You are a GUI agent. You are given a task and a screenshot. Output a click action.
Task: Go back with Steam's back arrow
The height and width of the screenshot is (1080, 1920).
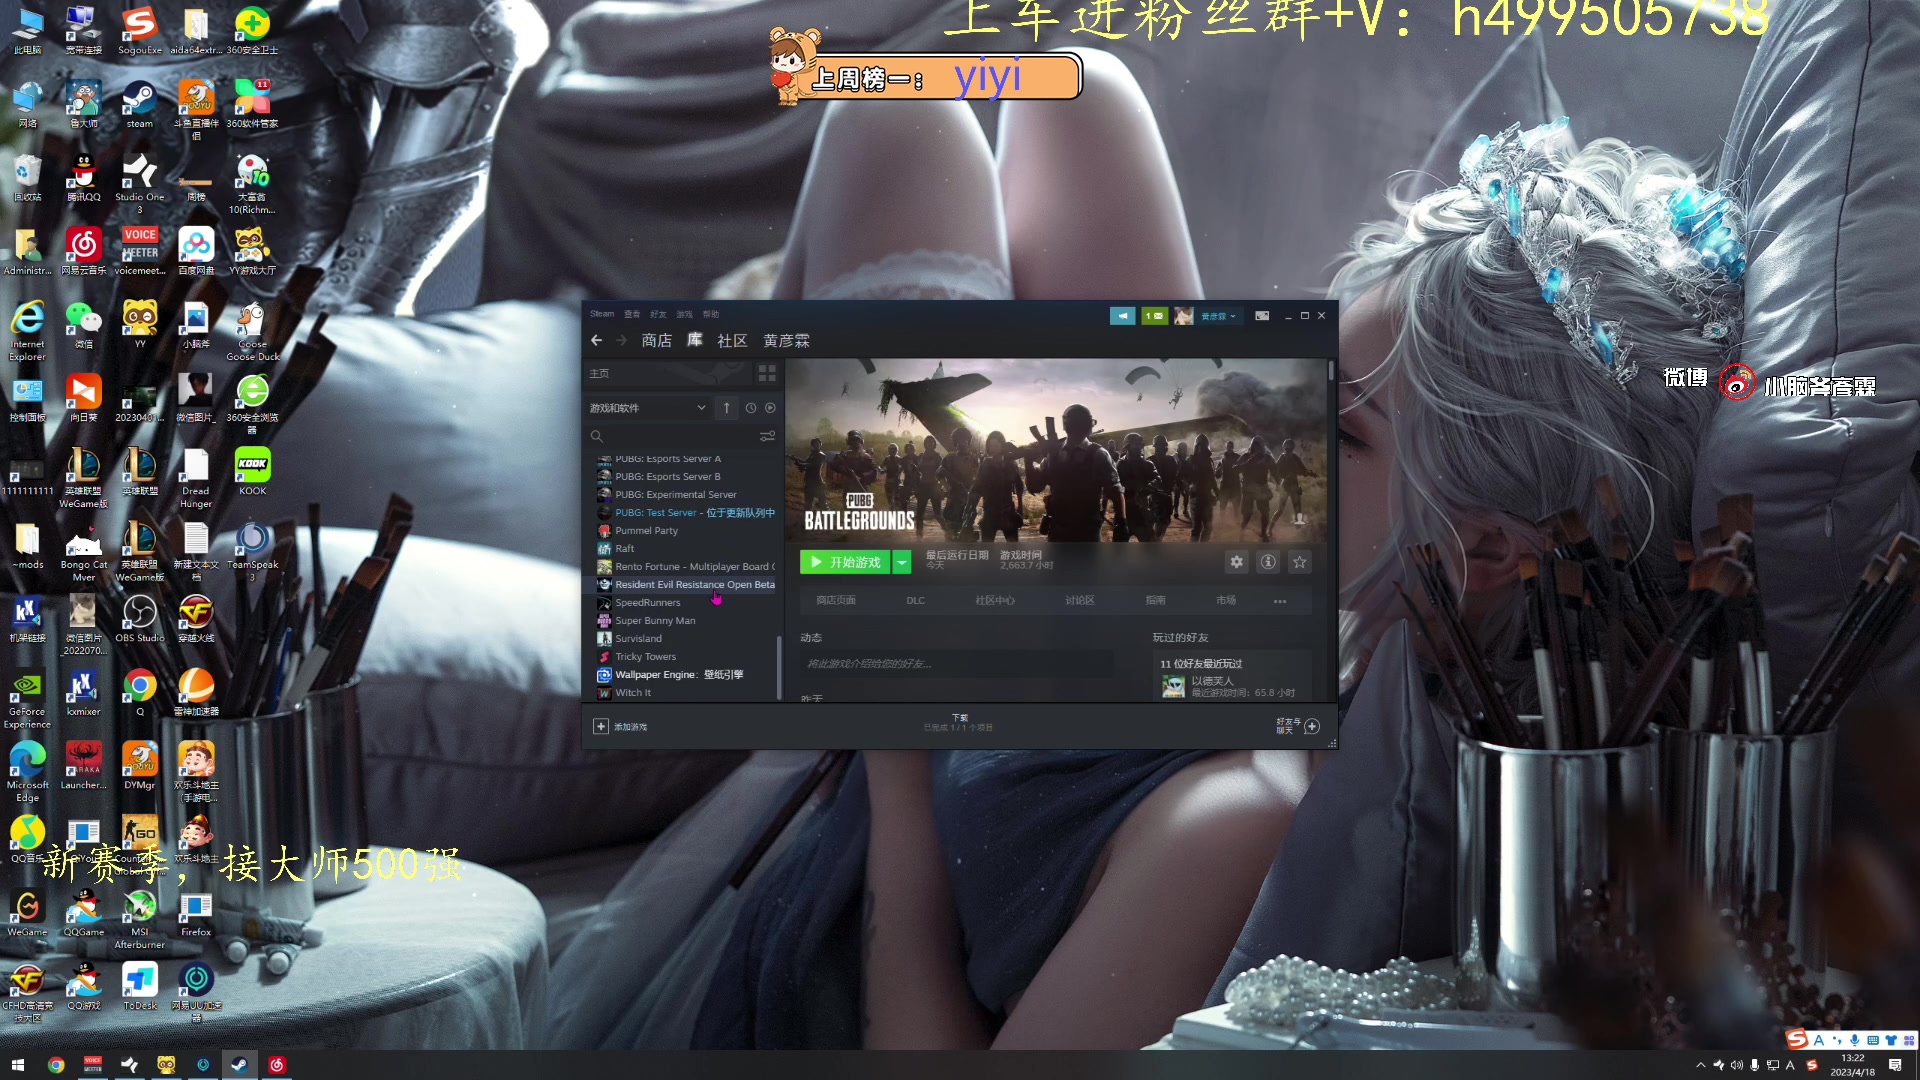pos(597,341)
